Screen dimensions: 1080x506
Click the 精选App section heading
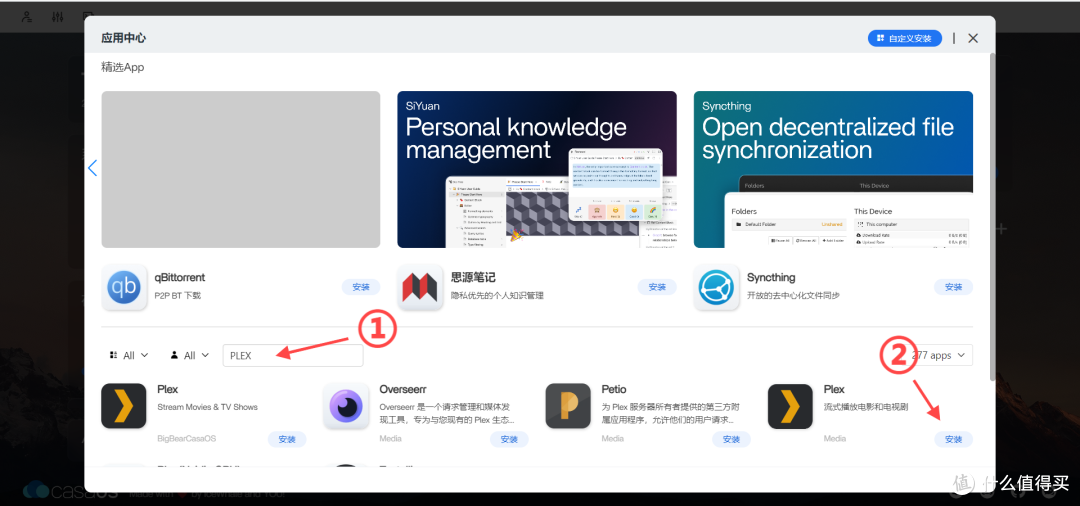[x=123, y=67]
